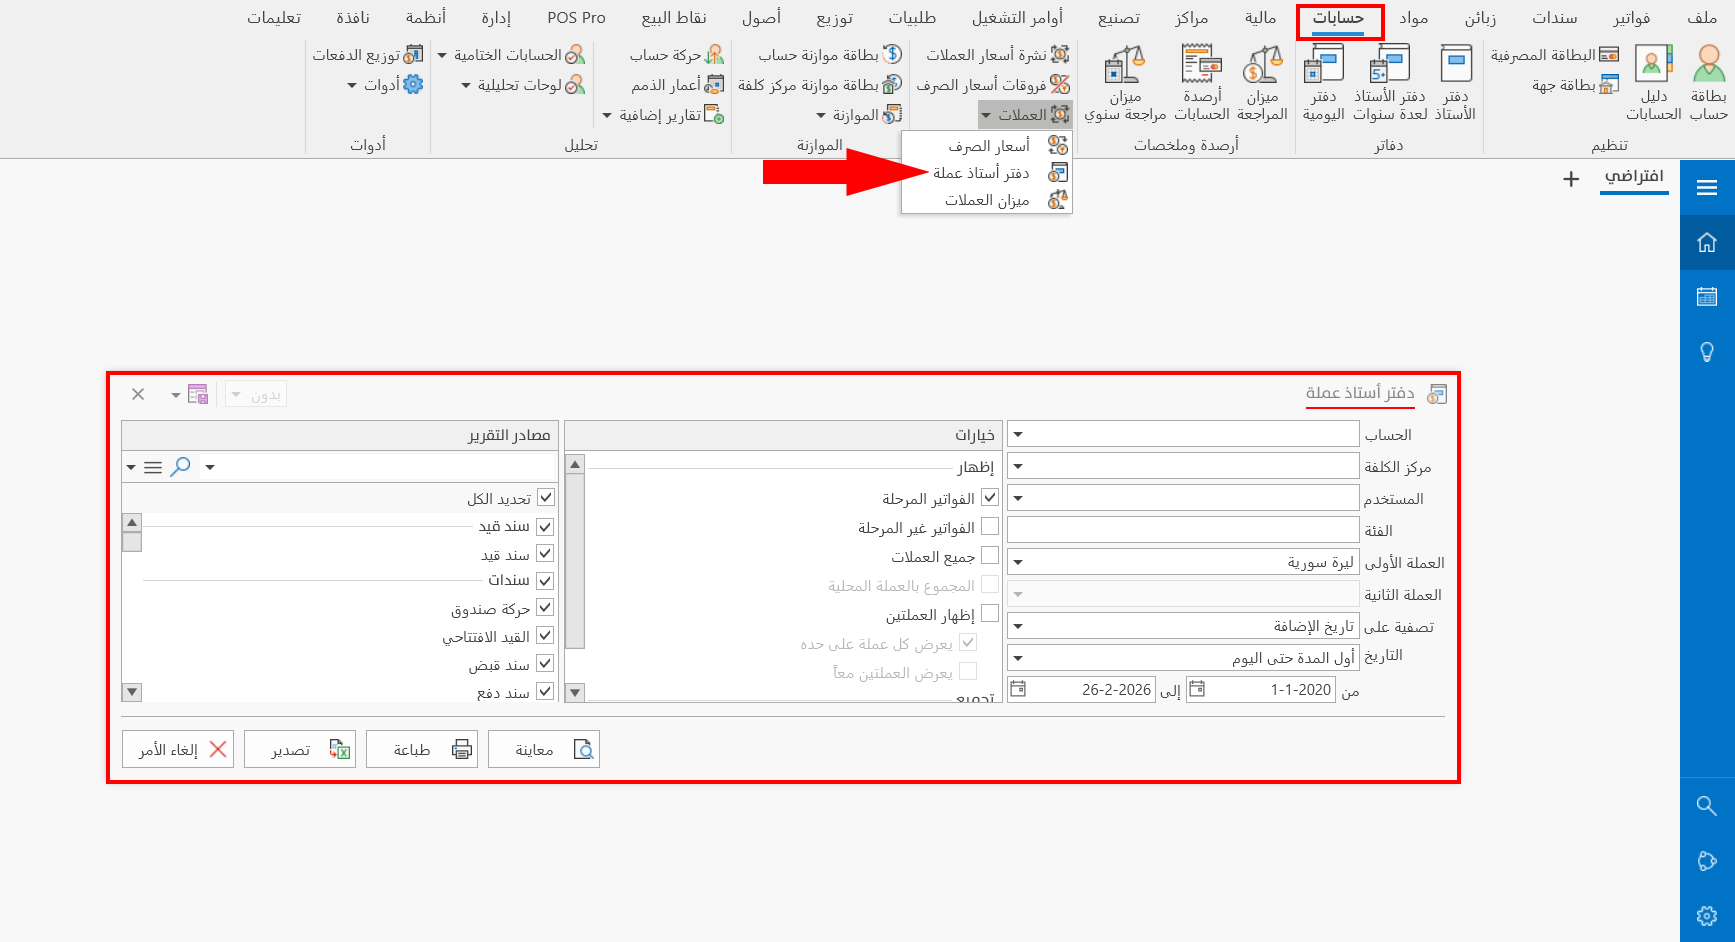Open the المستخدم user dropdown
The height and width of the screenshot is (942, 1735).
[1018, 498]
